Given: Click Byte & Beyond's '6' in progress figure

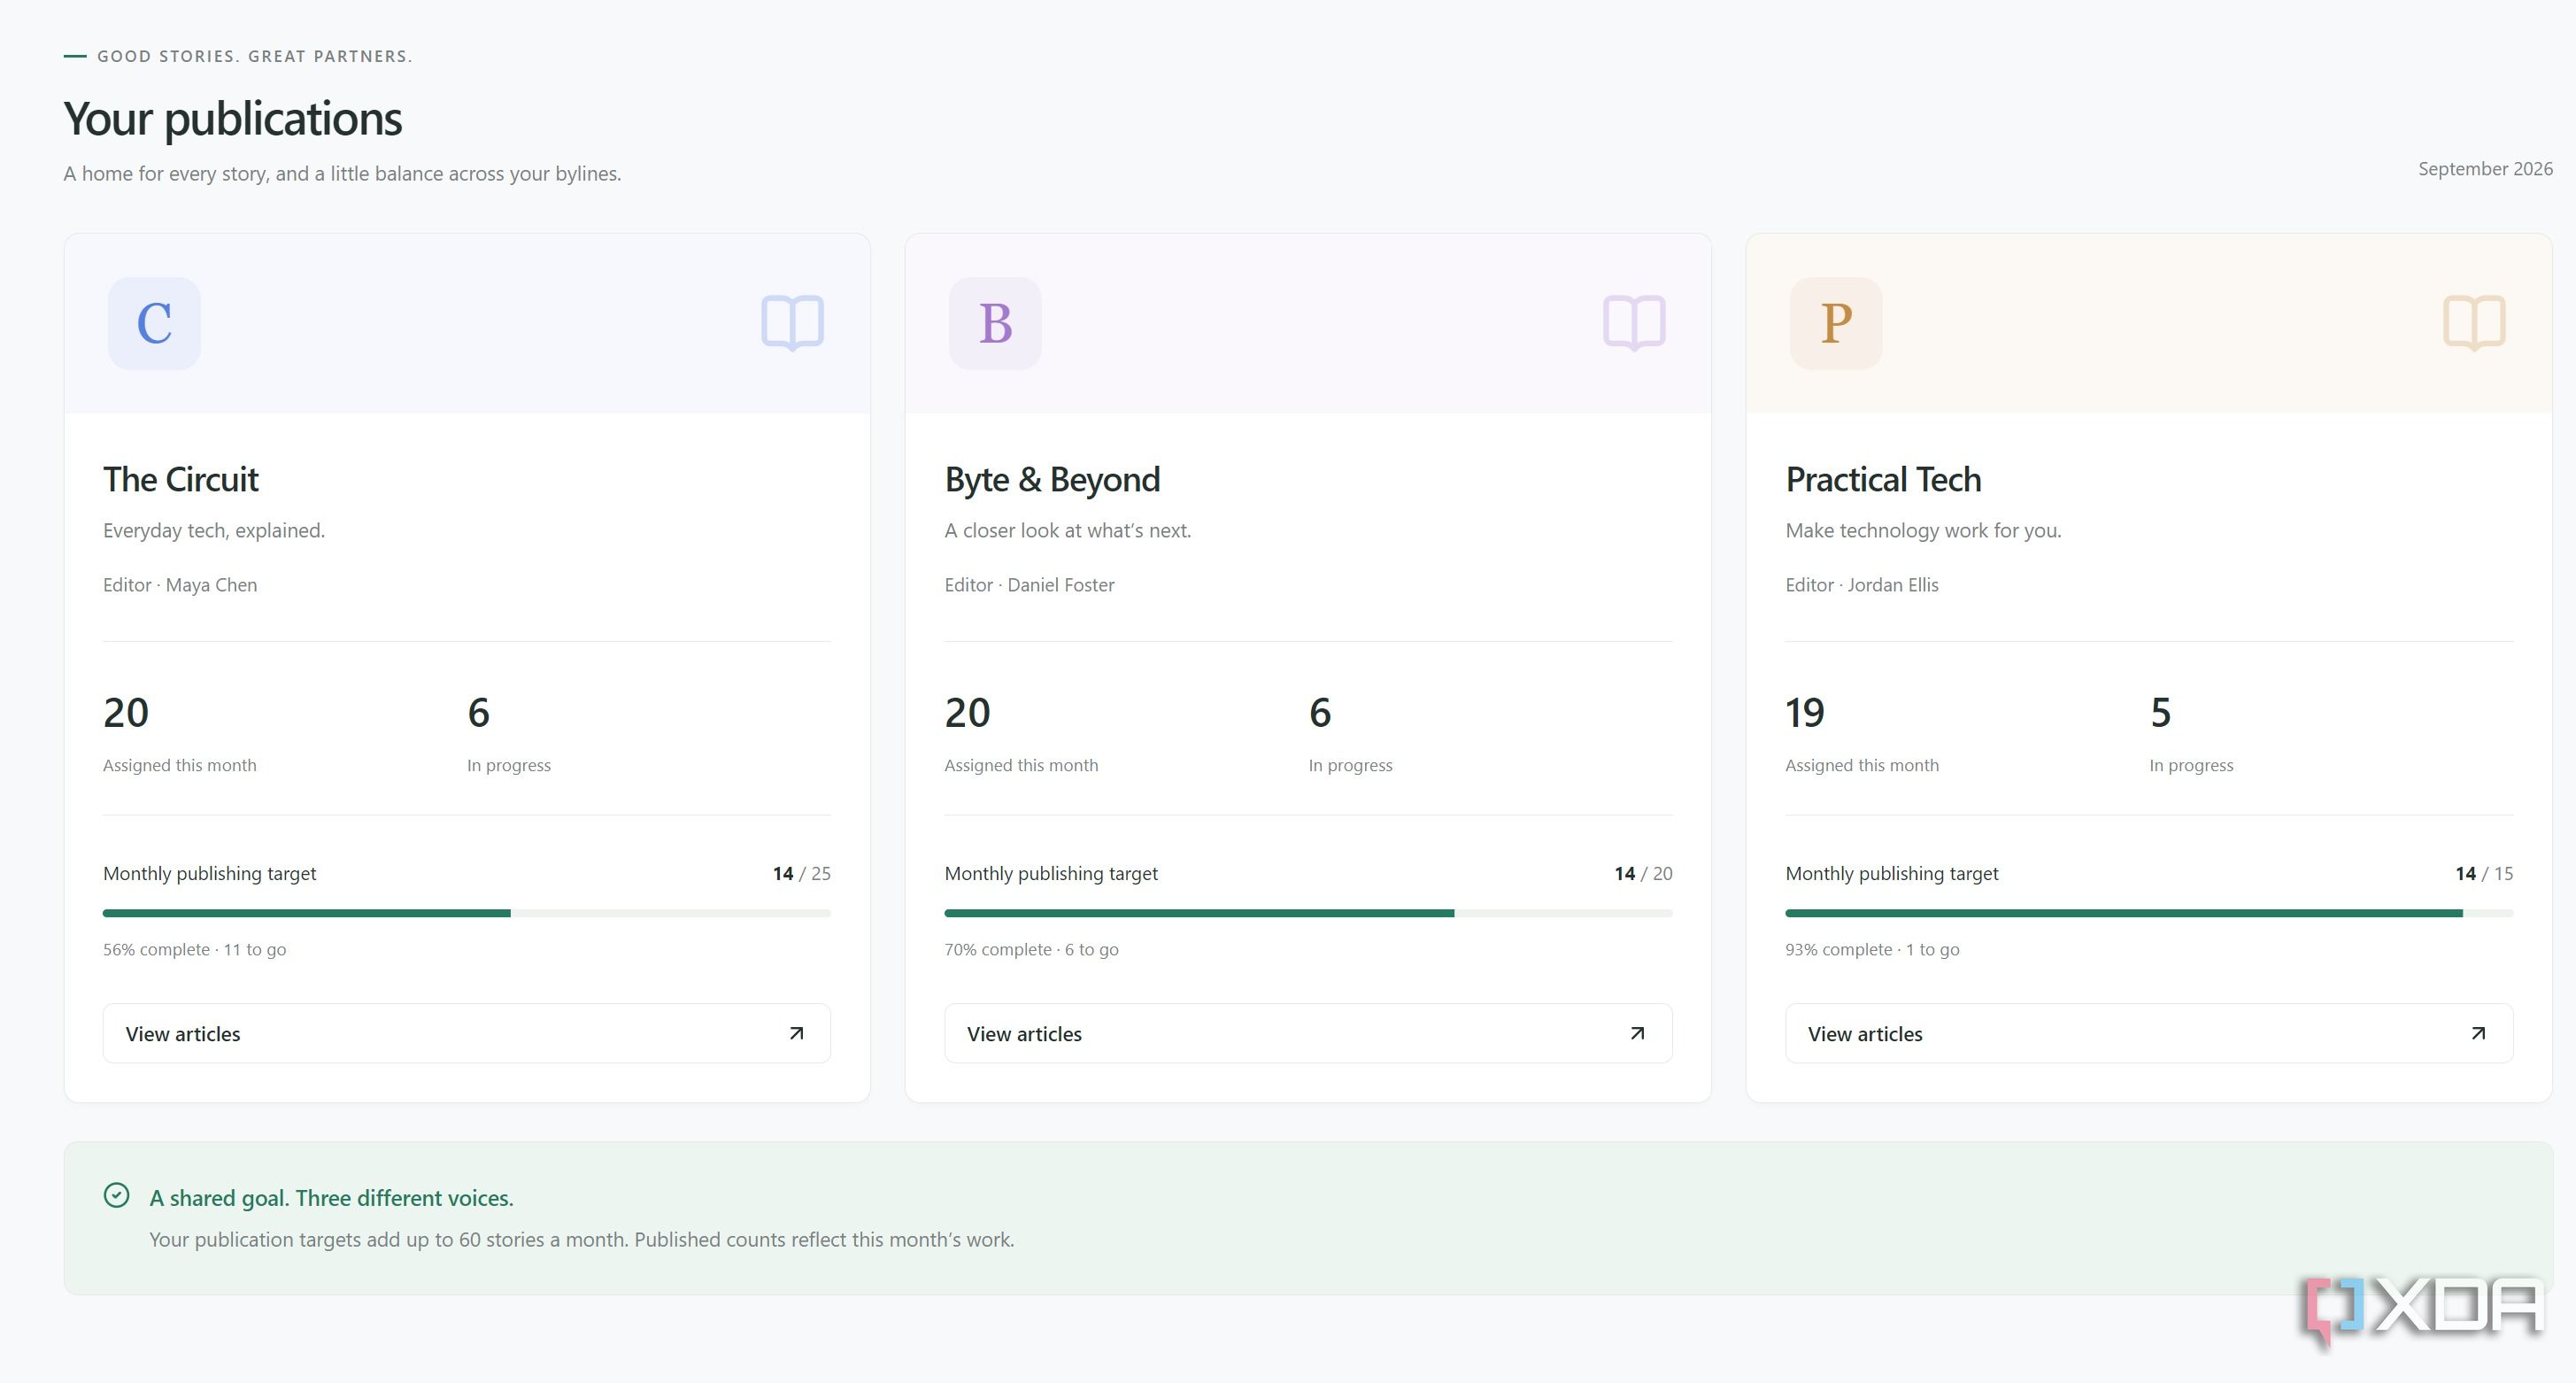Looking at the screenshot, I should coord(1320,713).
